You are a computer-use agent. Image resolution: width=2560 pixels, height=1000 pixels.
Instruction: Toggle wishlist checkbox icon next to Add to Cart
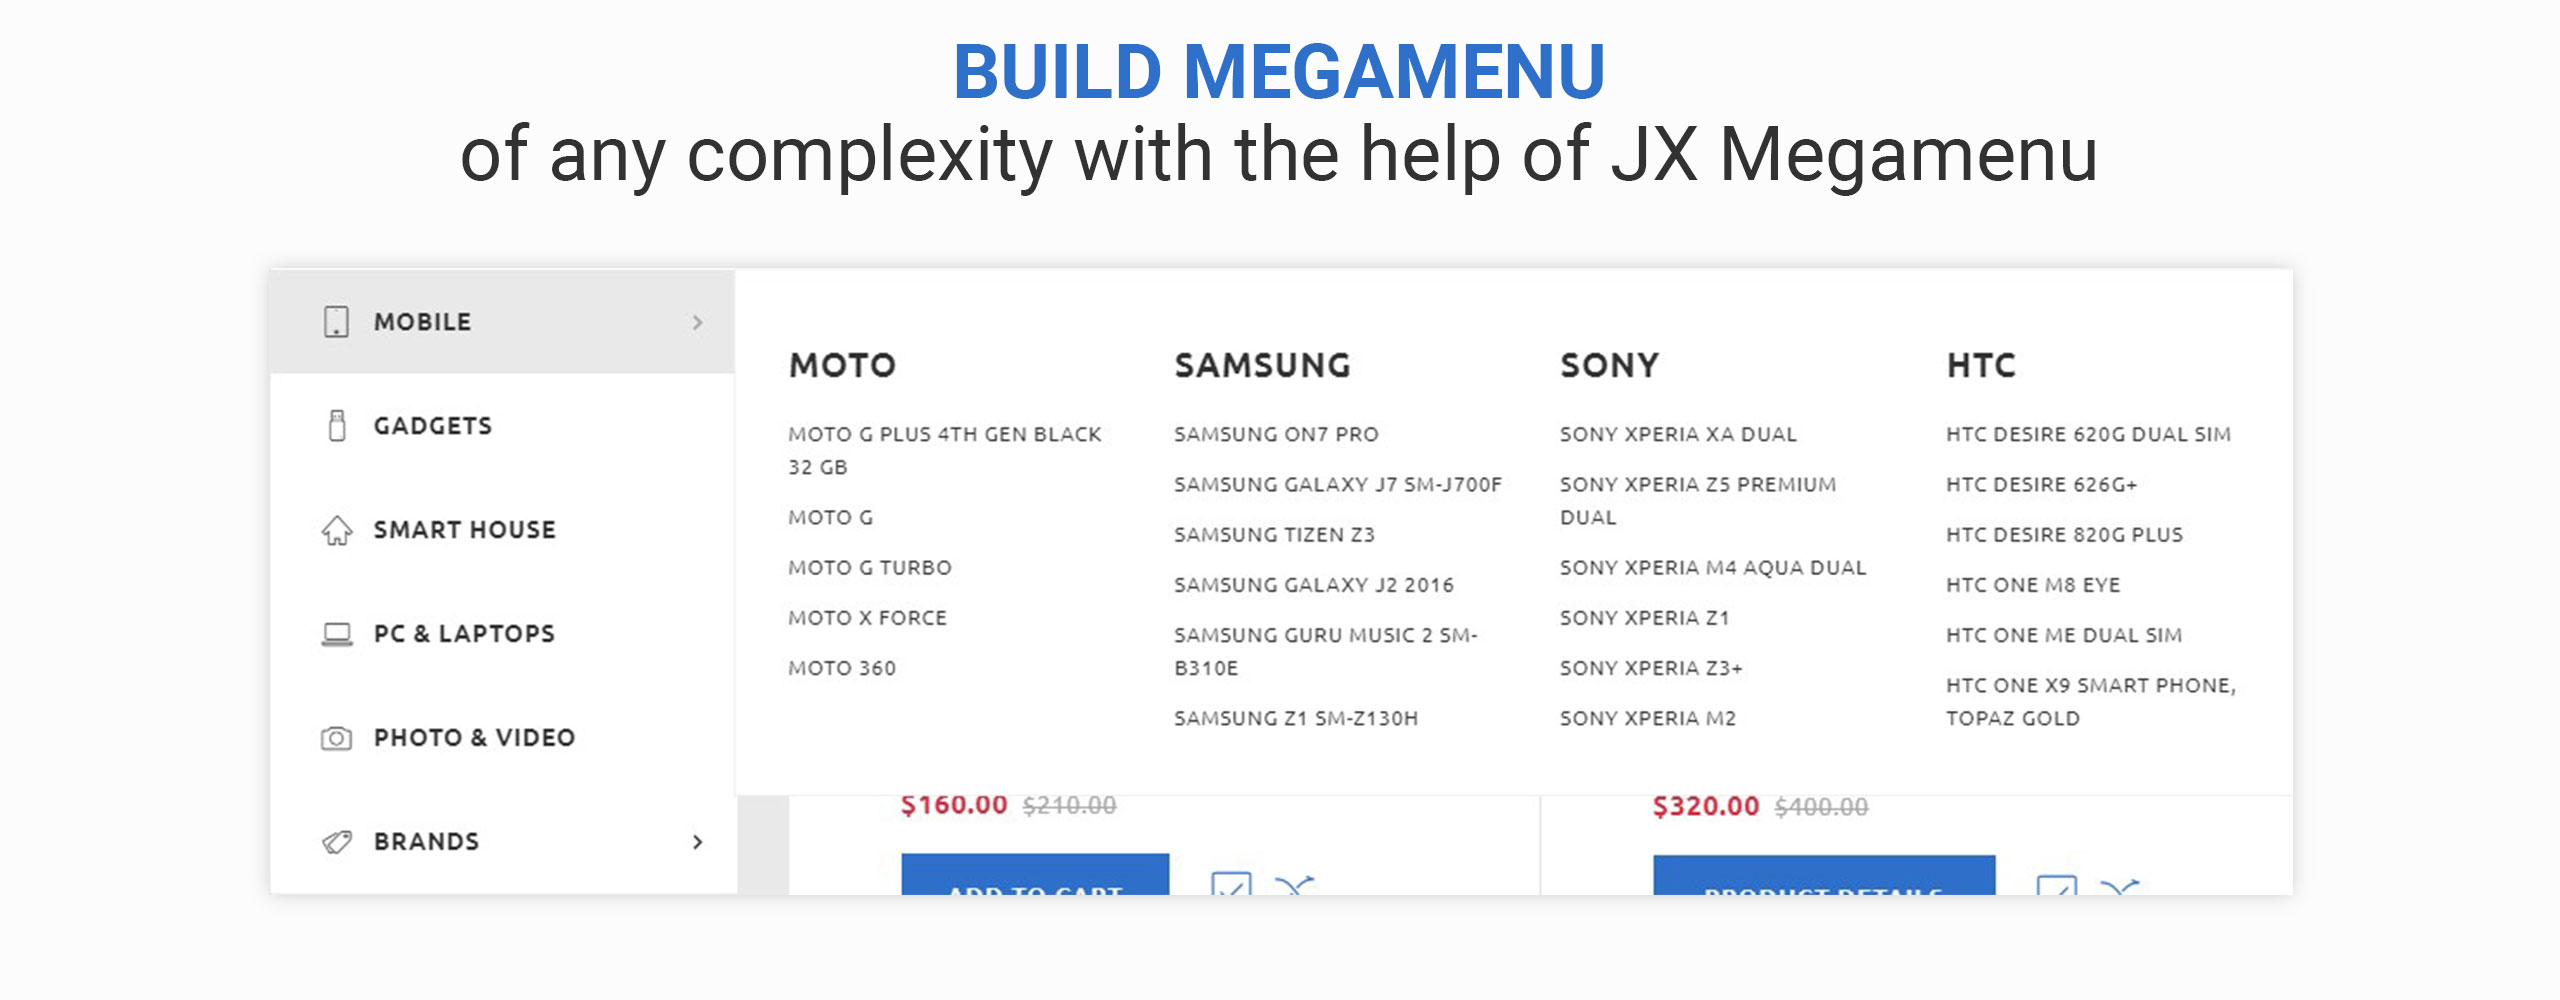pyautogui.click(x=1231, y=883)
